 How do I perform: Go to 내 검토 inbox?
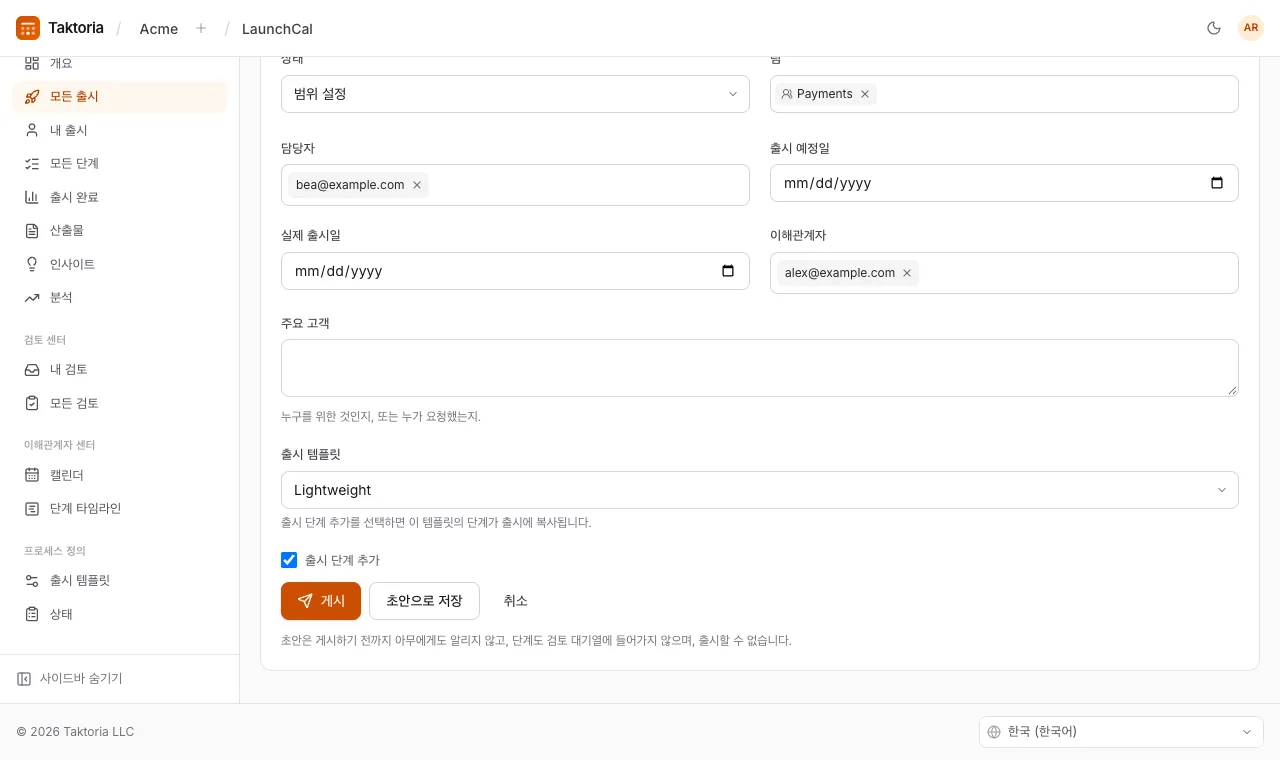[x=120, y=369]
